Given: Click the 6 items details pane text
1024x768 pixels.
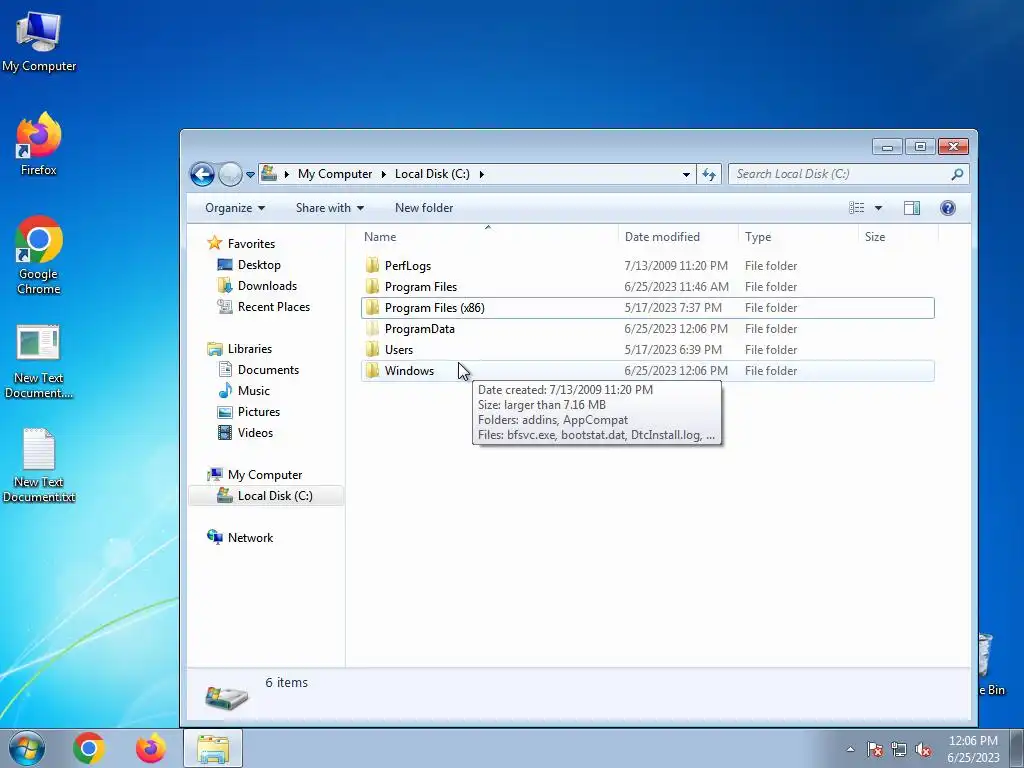Looking at the screenshot, I should [x=286, y=682].
